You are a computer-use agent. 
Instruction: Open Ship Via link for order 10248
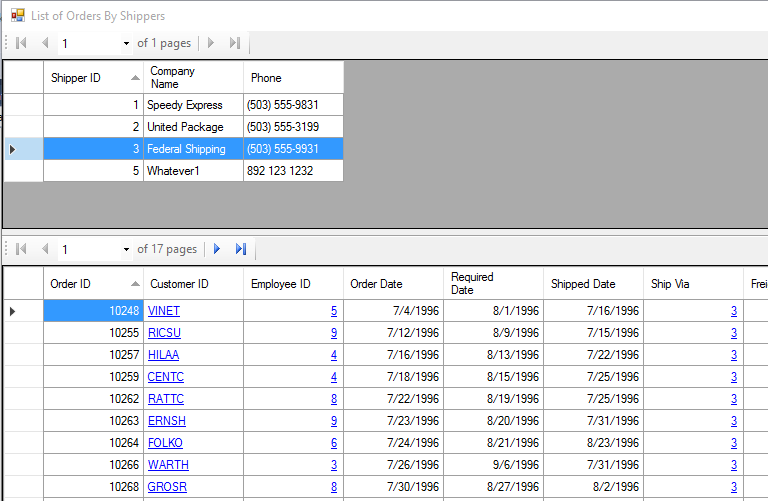(734, 311)
